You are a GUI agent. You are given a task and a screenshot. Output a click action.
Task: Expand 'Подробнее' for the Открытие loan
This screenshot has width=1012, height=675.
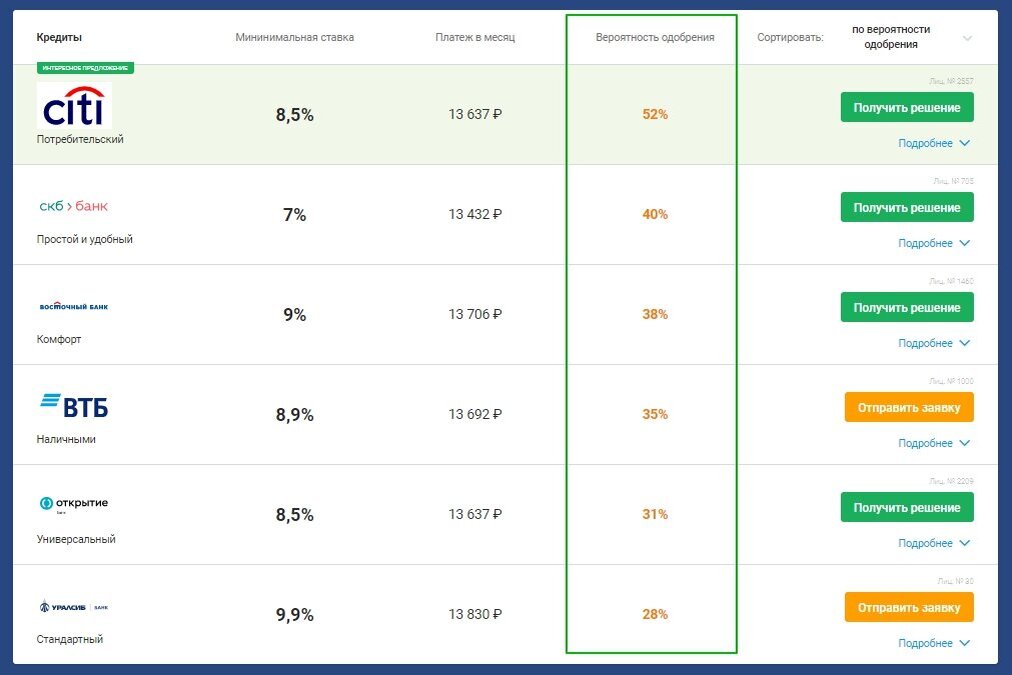pos(934,543)
